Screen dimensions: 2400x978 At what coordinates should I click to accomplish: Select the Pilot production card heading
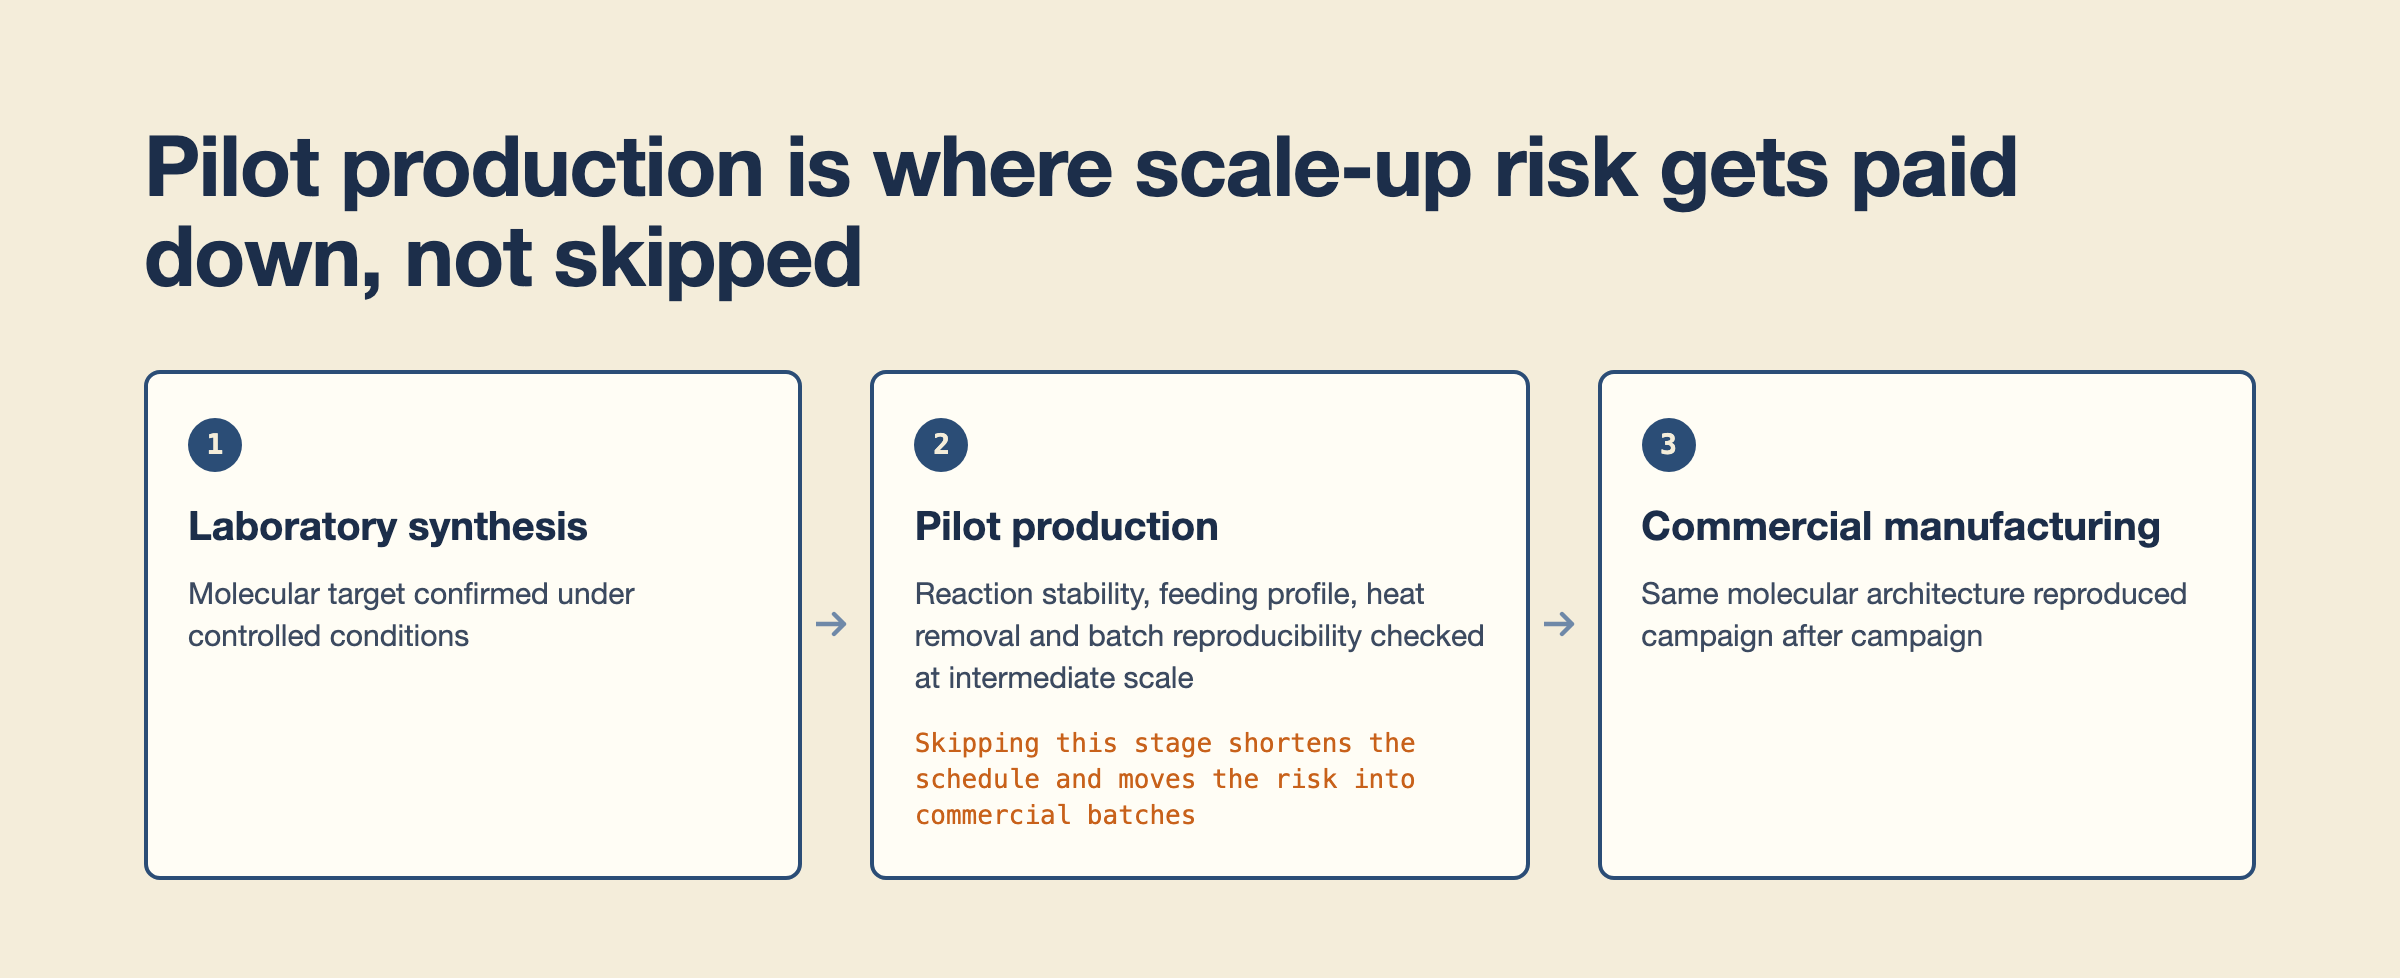click(1067, 527)
